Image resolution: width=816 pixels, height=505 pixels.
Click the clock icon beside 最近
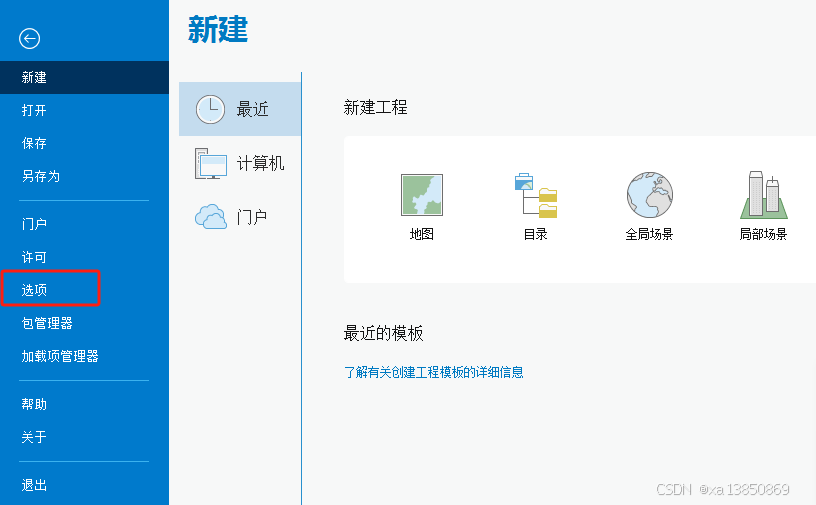click(210, 109)
